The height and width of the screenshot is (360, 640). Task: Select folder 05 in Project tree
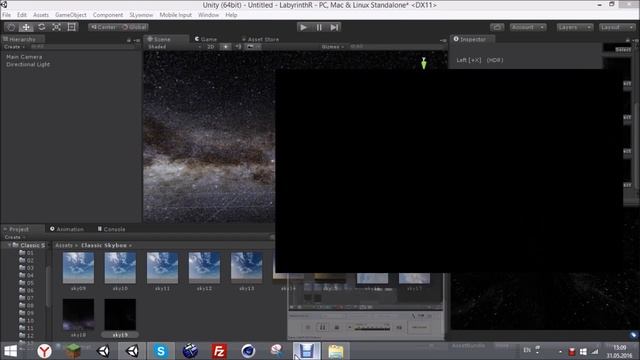point(27,283)
